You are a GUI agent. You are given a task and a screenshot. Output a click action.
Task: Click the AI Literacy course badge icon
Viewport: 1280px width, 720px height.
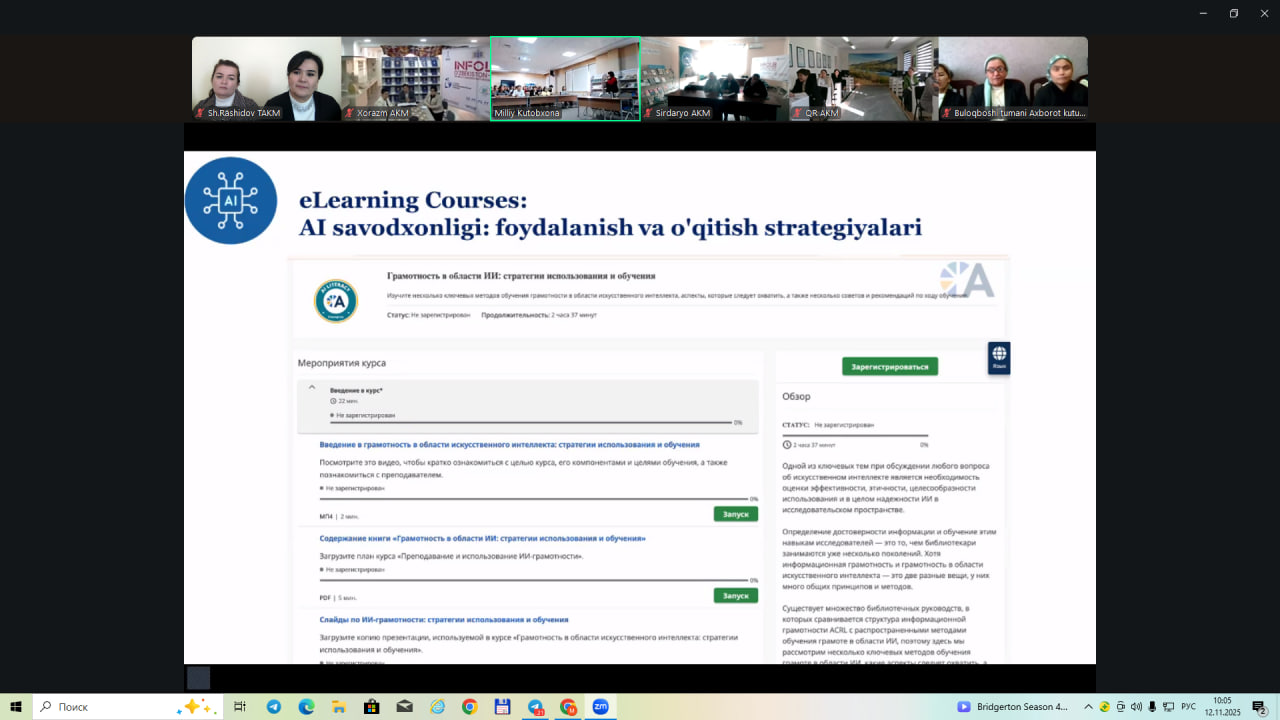tap(336, 299)
